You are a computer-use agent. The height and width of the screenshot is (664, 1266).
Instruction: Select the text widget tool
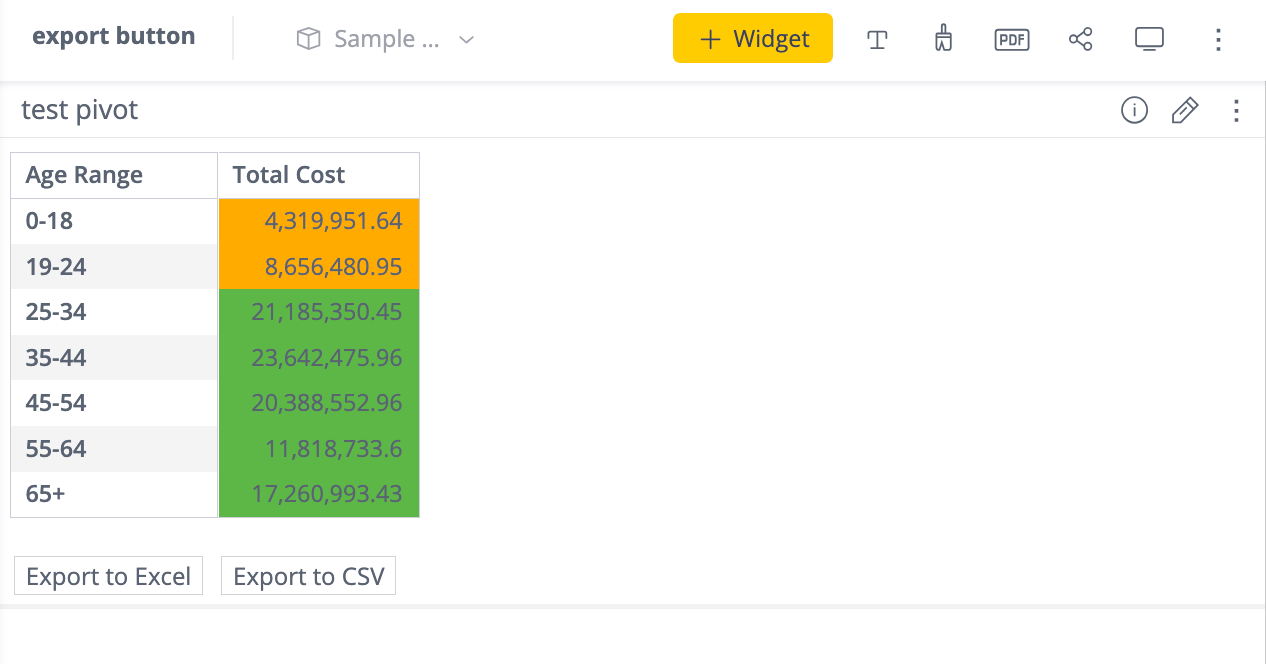click(877, 39)
